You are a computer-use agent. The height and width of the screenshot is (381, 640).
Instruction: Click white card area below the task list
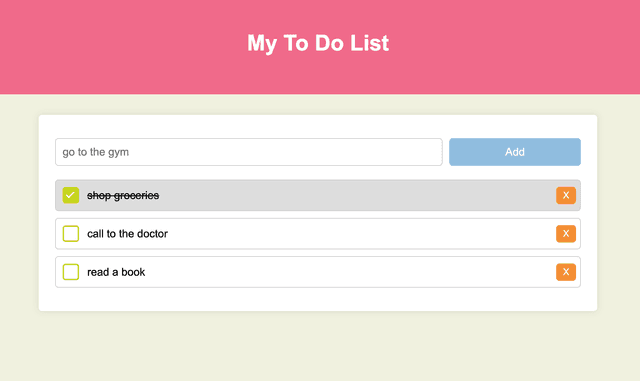coord(318,300)
